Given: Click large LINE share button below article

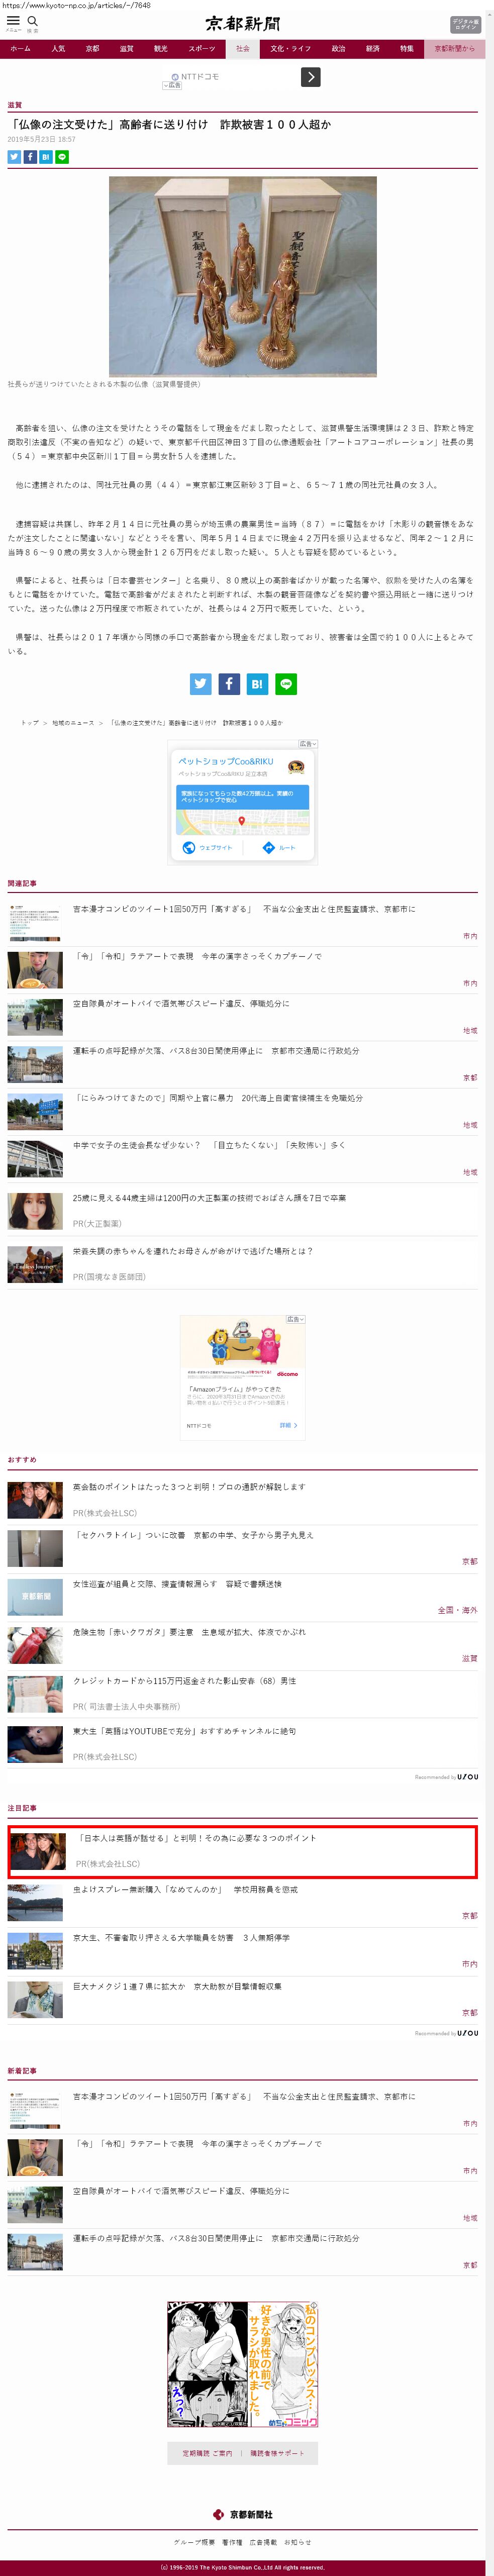Looking at the screenshot, I should pos(286,684).
